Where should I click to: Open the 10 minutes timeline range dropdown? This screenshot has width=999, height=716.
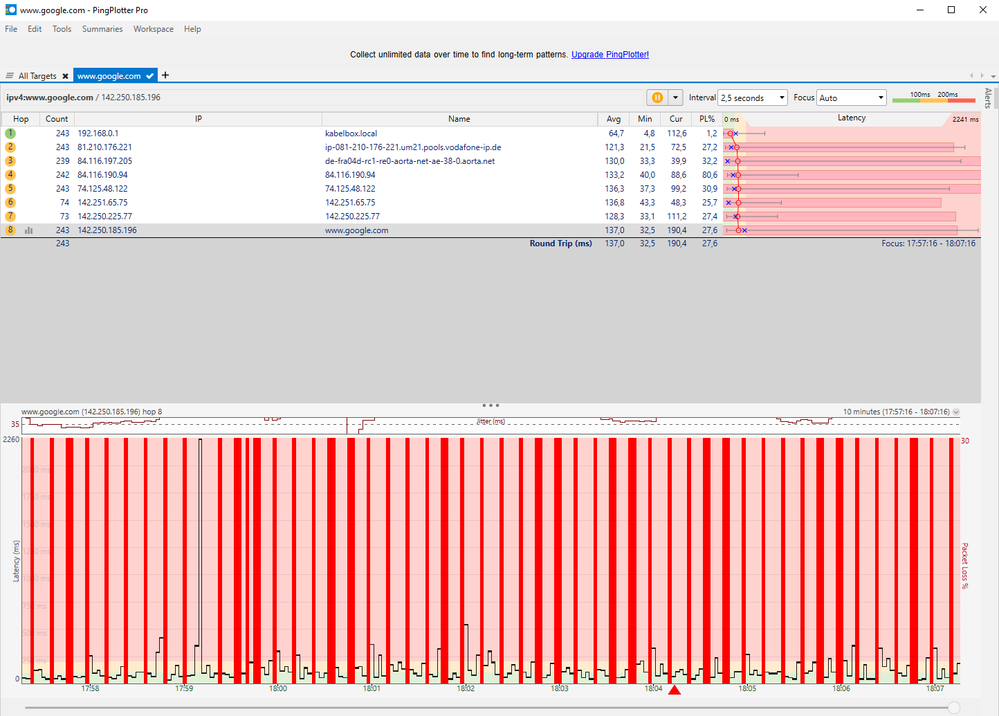coord(955,412)
